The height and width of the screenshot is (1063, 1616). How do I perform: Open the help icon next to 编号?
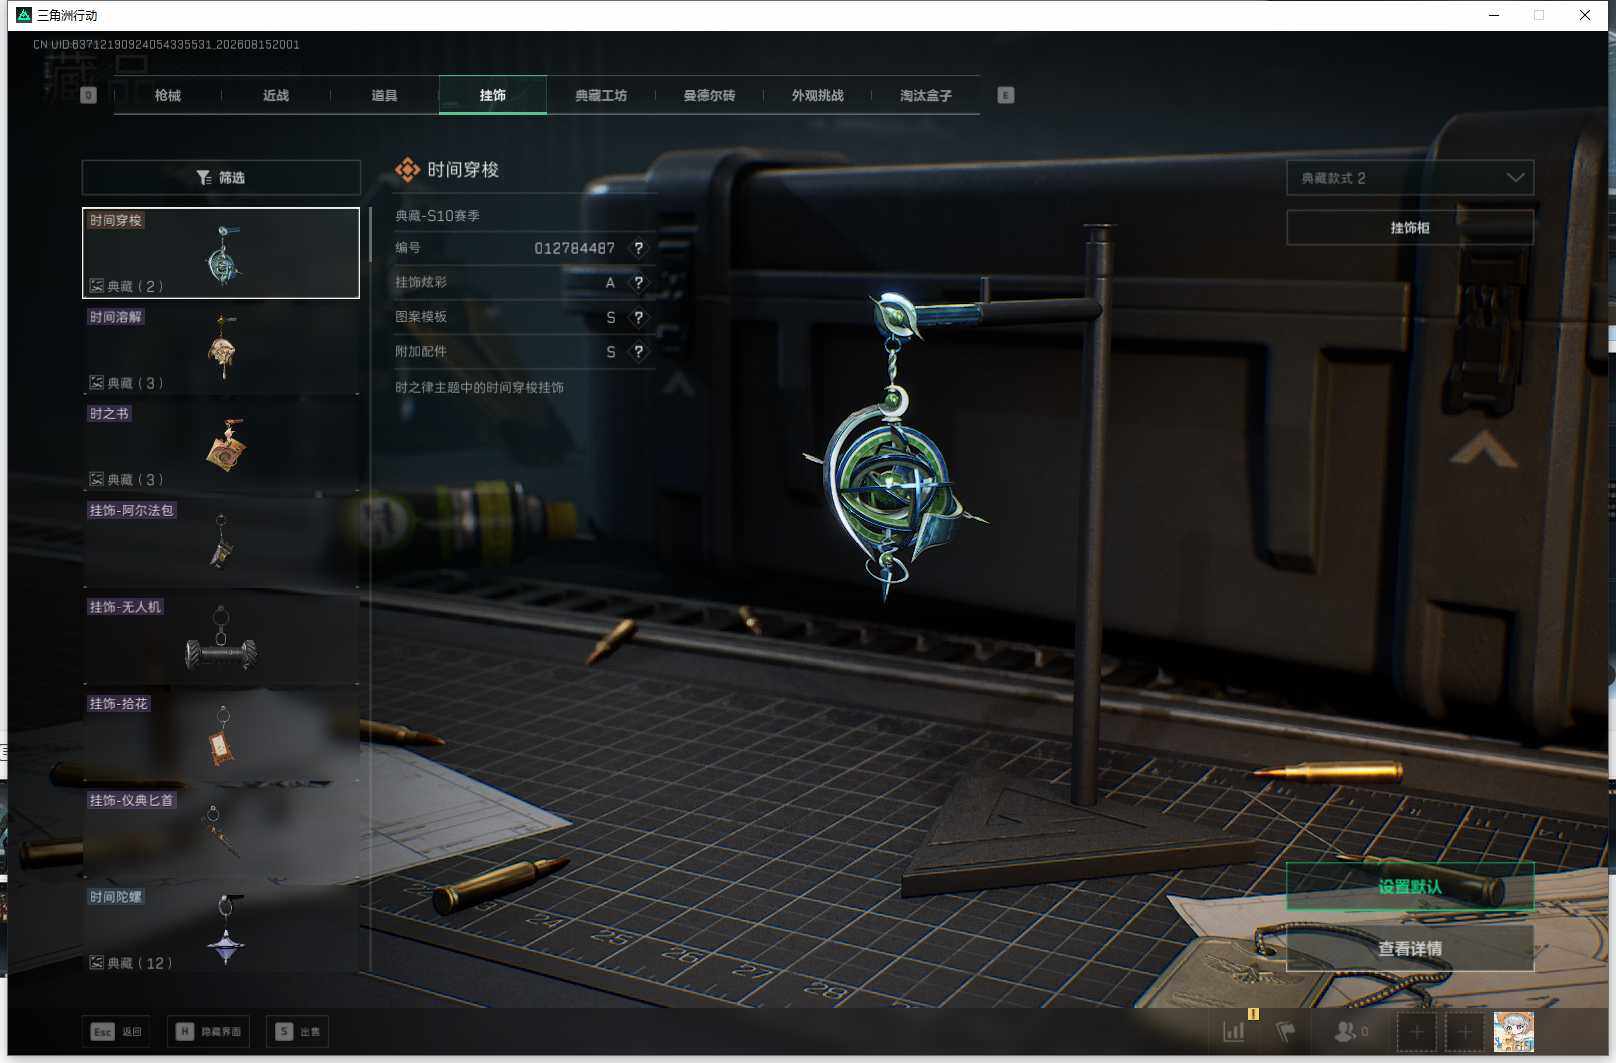coord(638,248)
